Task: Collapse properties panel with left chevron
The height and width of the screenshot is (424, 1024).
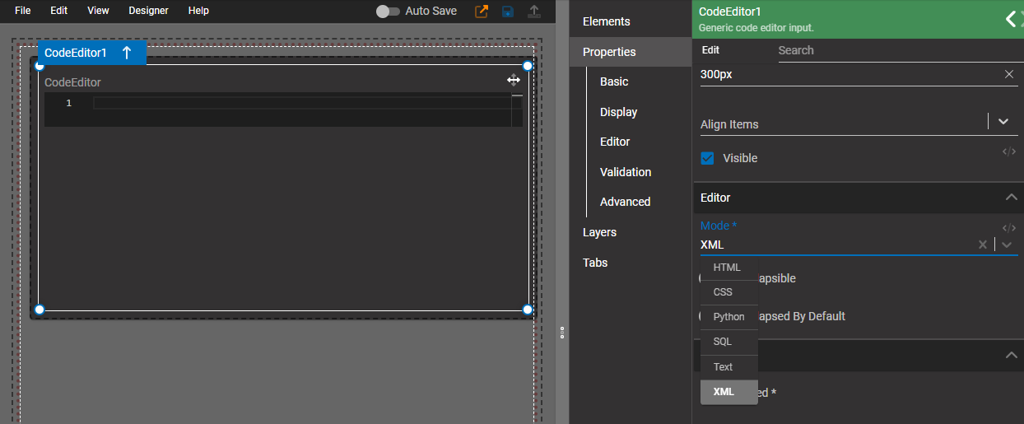Action: 1011,20
